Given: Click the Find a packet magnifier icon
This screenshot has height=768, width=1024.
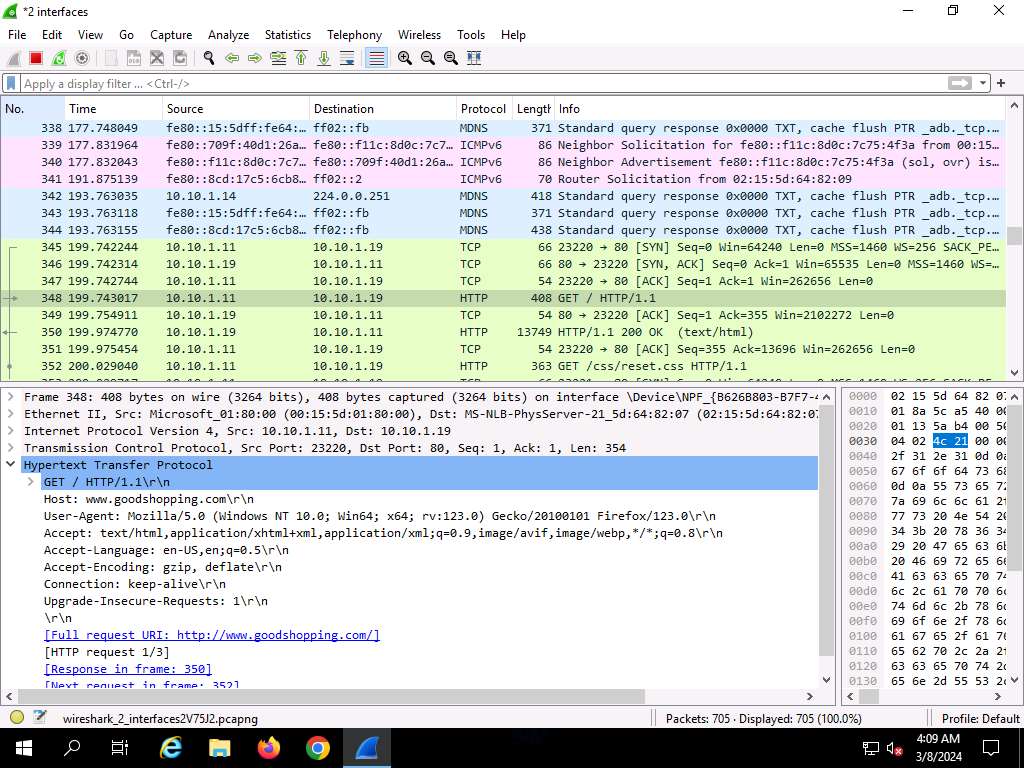Looking at the screenshot, I should [x=209, y=59].
